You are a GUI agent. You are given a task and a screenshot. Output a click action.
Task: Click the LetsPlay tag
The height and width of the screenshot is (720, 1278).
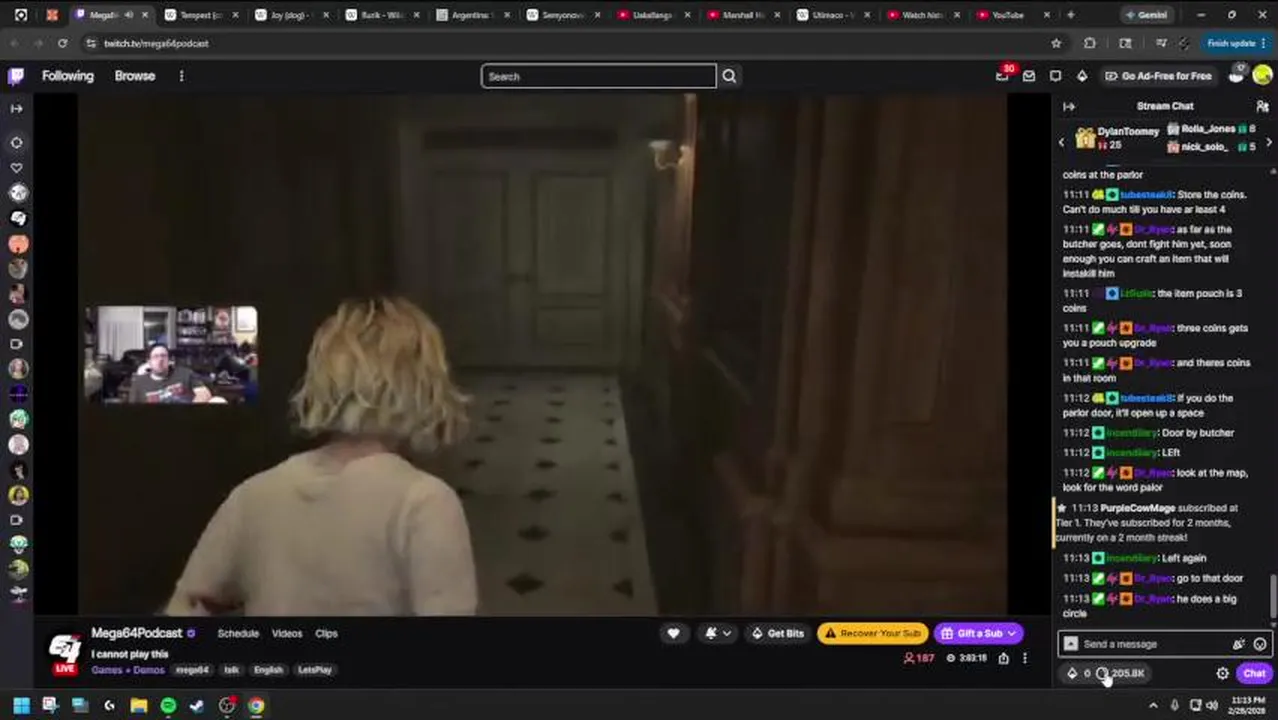[x=314, y=670]
